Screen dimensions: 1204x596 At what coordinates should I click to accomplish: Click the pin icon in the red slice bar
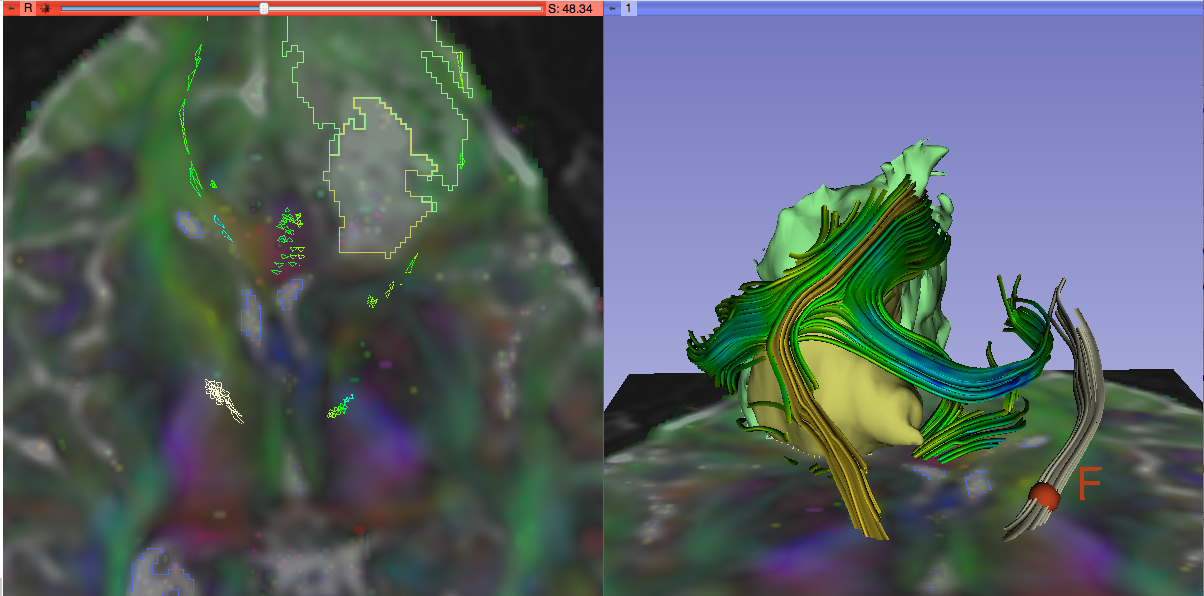tap(11, 8)
